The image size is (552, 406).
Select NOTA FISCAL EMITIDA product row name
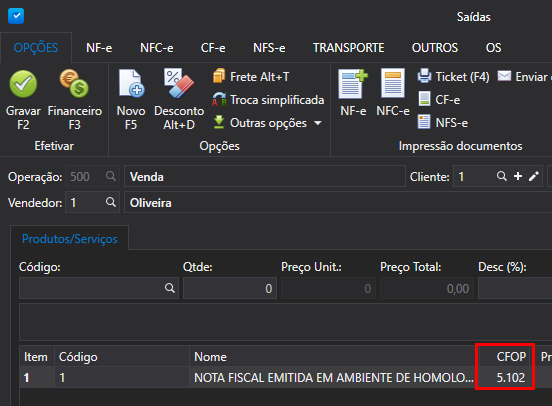[334, 377]
